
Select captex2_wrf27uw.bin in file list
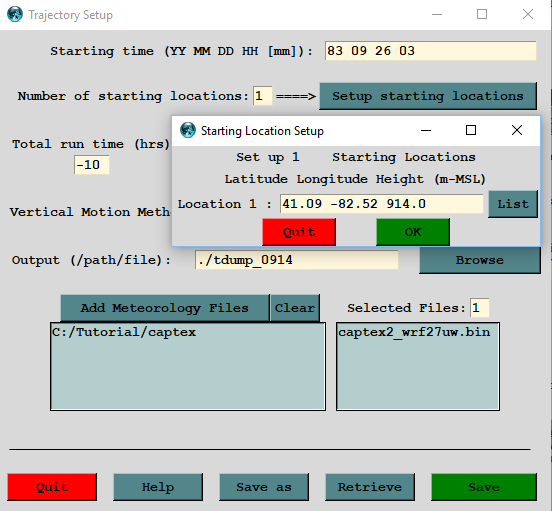[414, 332]
